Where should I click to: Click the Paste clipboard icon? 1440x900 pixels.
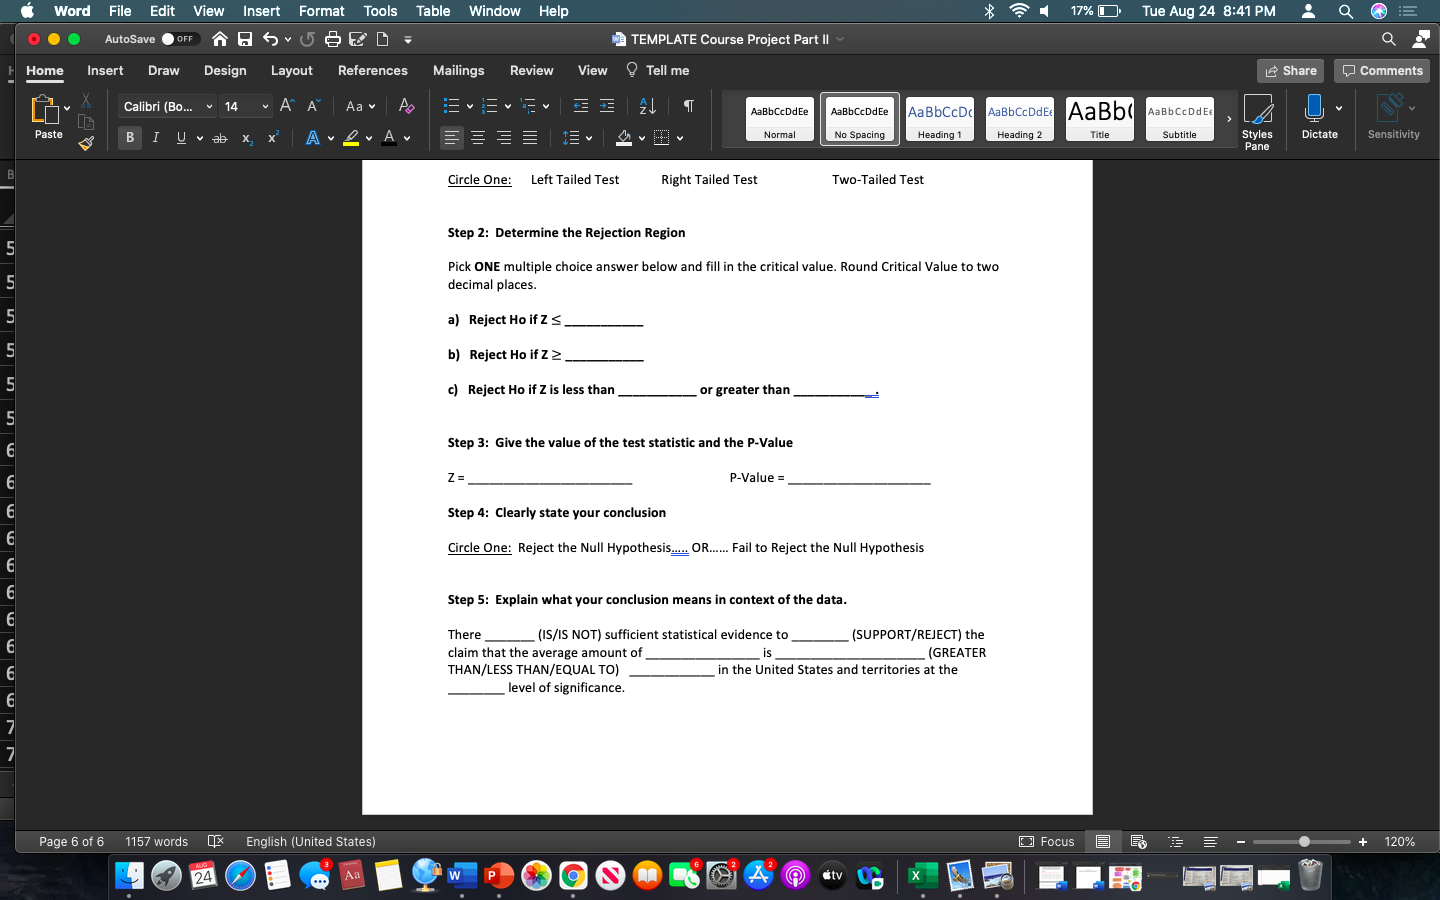(x=46, y=109)
